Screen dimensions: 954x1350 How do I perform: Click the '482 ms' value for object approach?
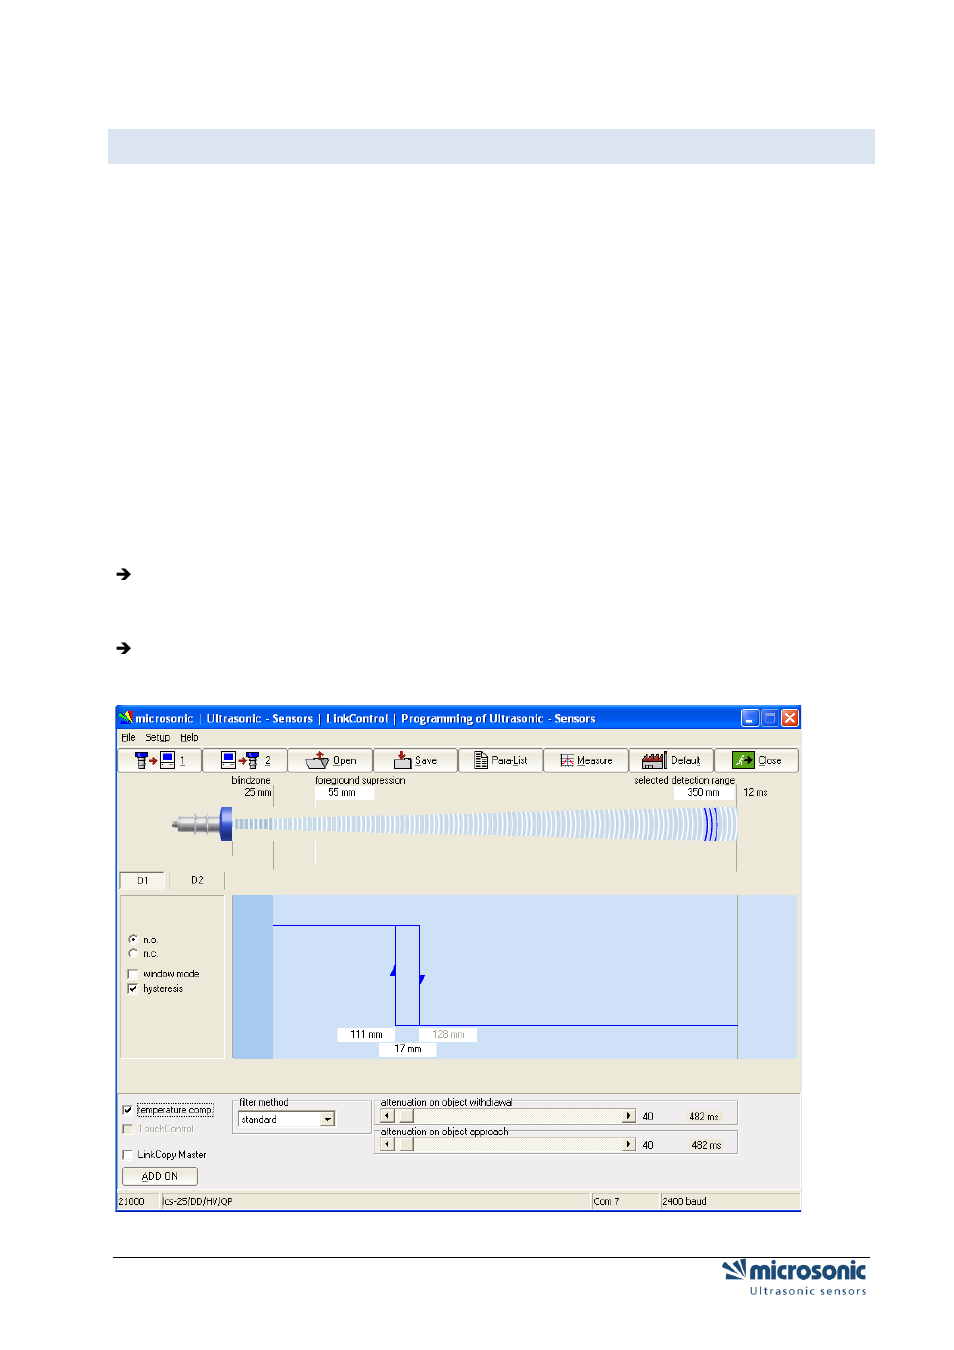click(706, 1145)
